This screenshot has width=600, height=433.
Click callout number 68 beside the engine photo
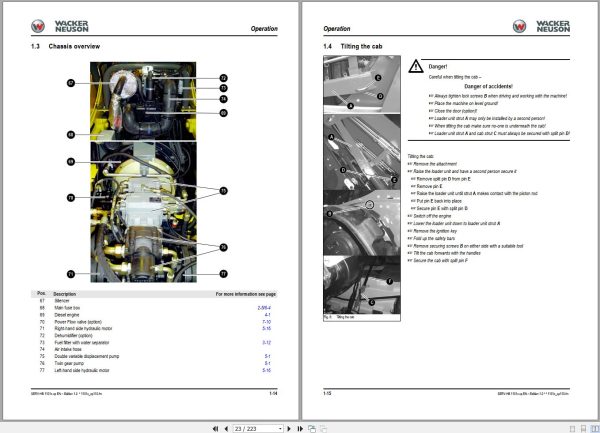tap(71, 135)
